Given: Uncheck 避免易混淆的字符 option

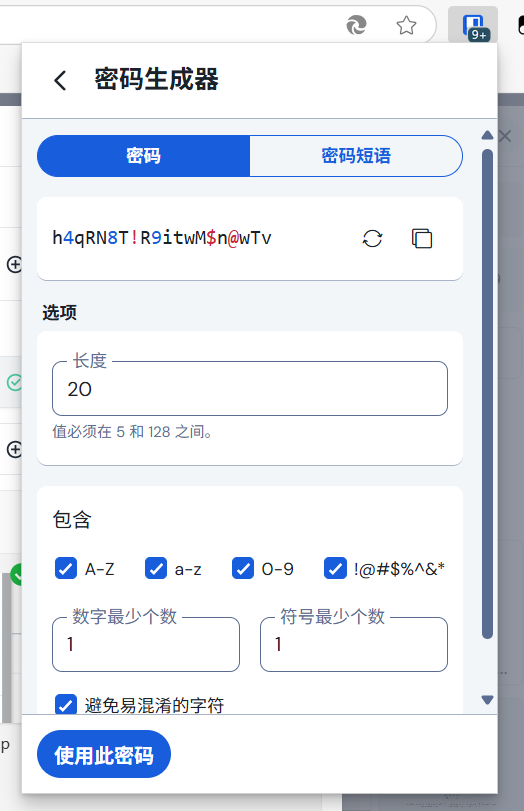Looking at the screenshot, I should 66,704.
